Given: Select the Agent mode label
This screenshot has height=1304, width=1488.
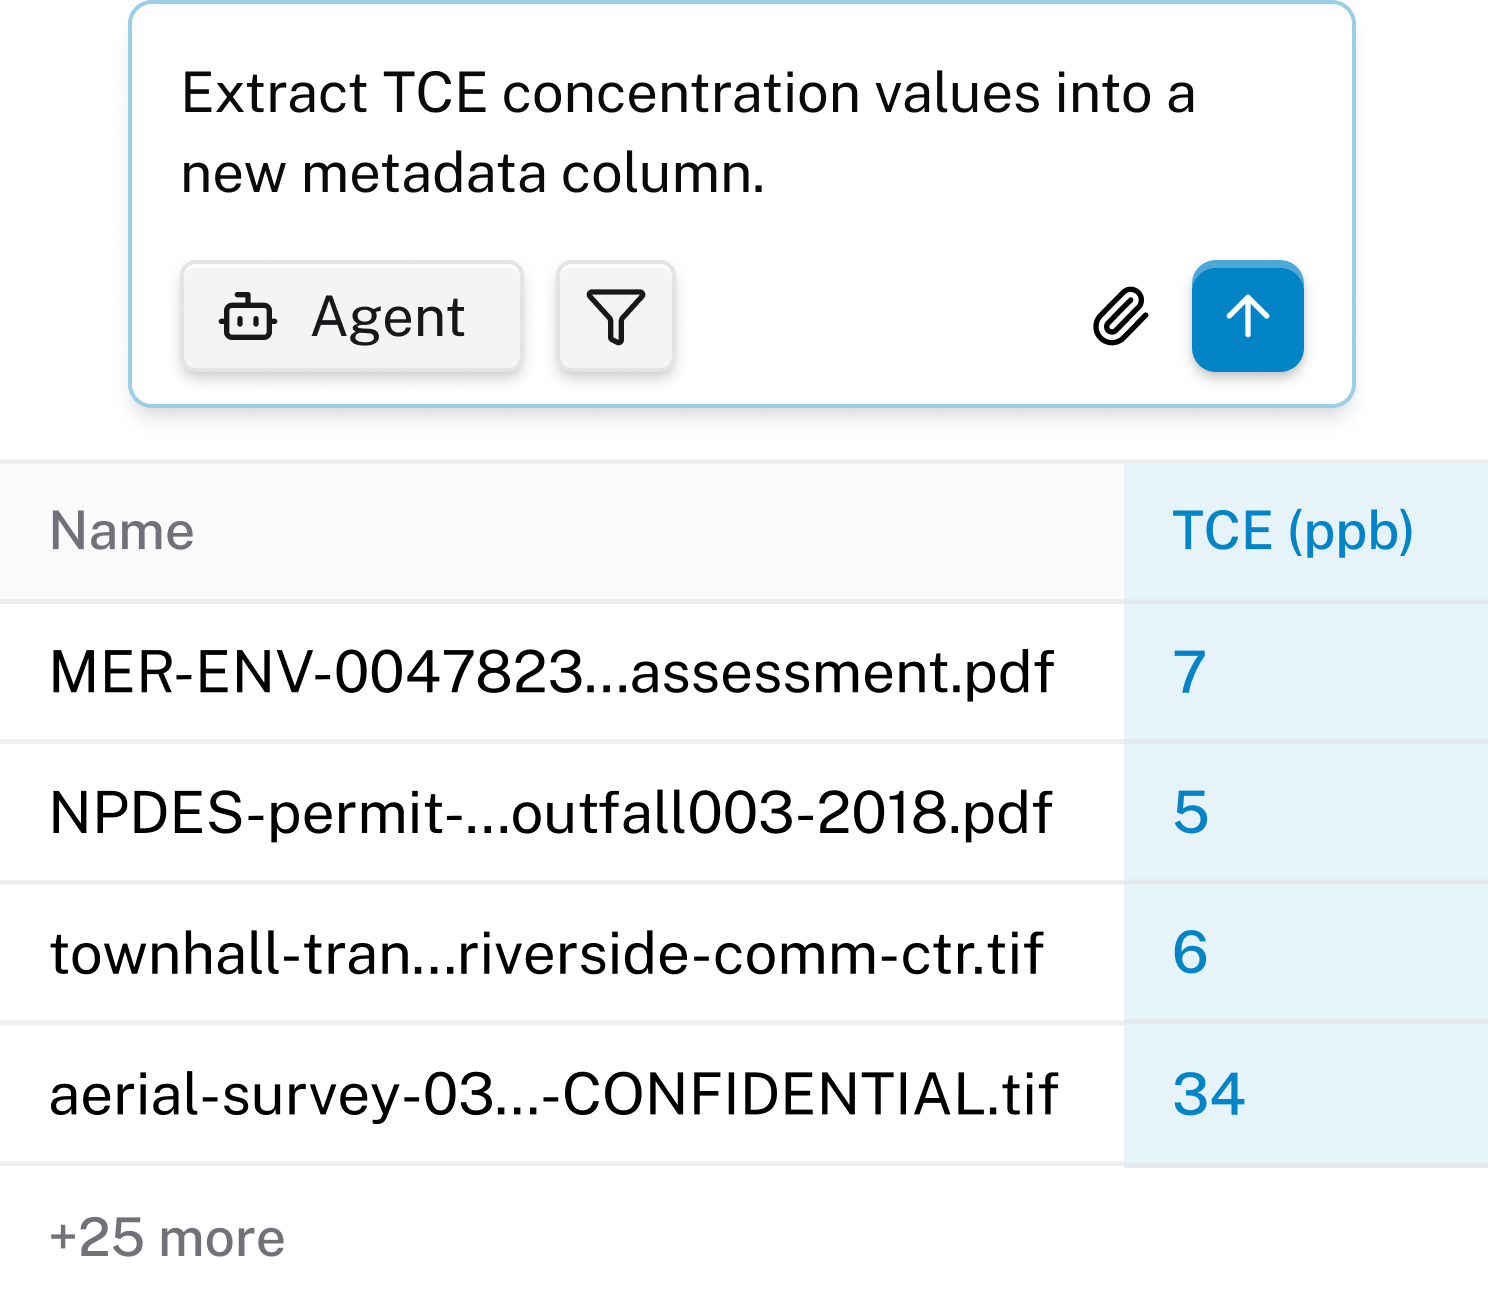Looking at the screenshot, I should 388,318.
